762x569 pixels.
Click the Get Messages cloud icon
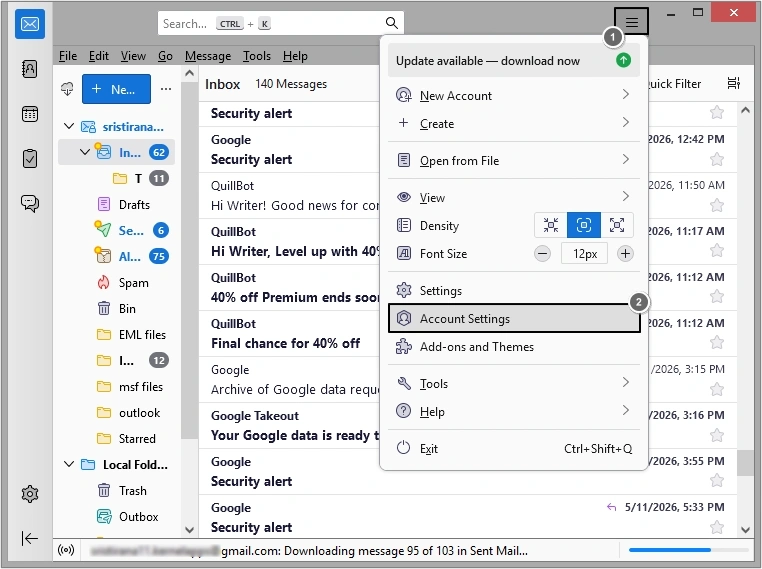pos(67,89)
